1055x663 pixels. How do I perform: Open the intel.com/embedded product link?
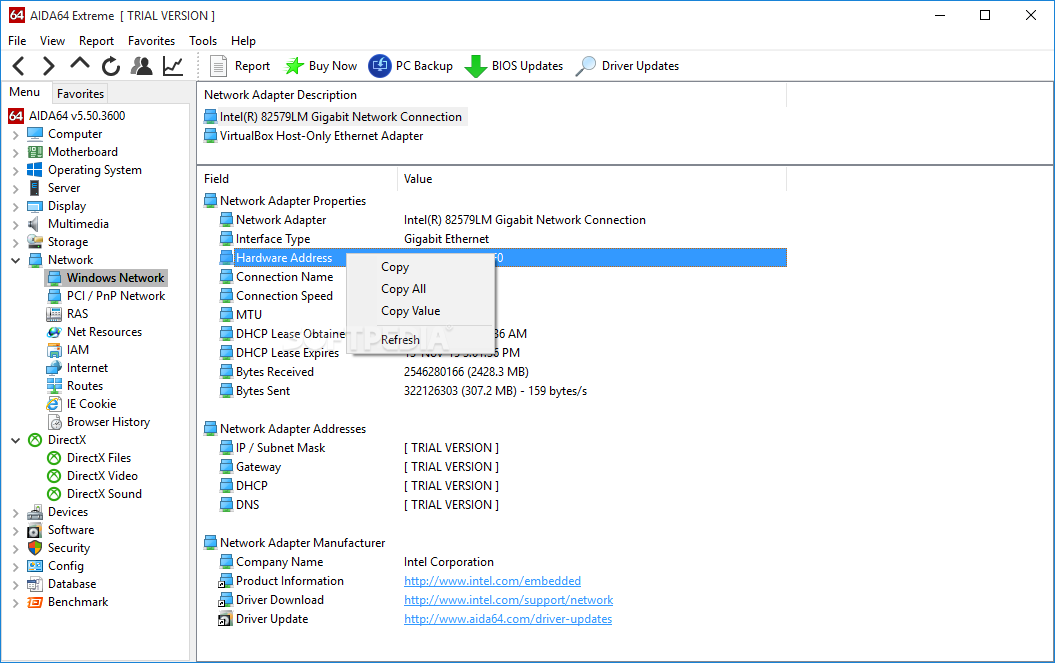pyautogui.click(x=493, y=581)
